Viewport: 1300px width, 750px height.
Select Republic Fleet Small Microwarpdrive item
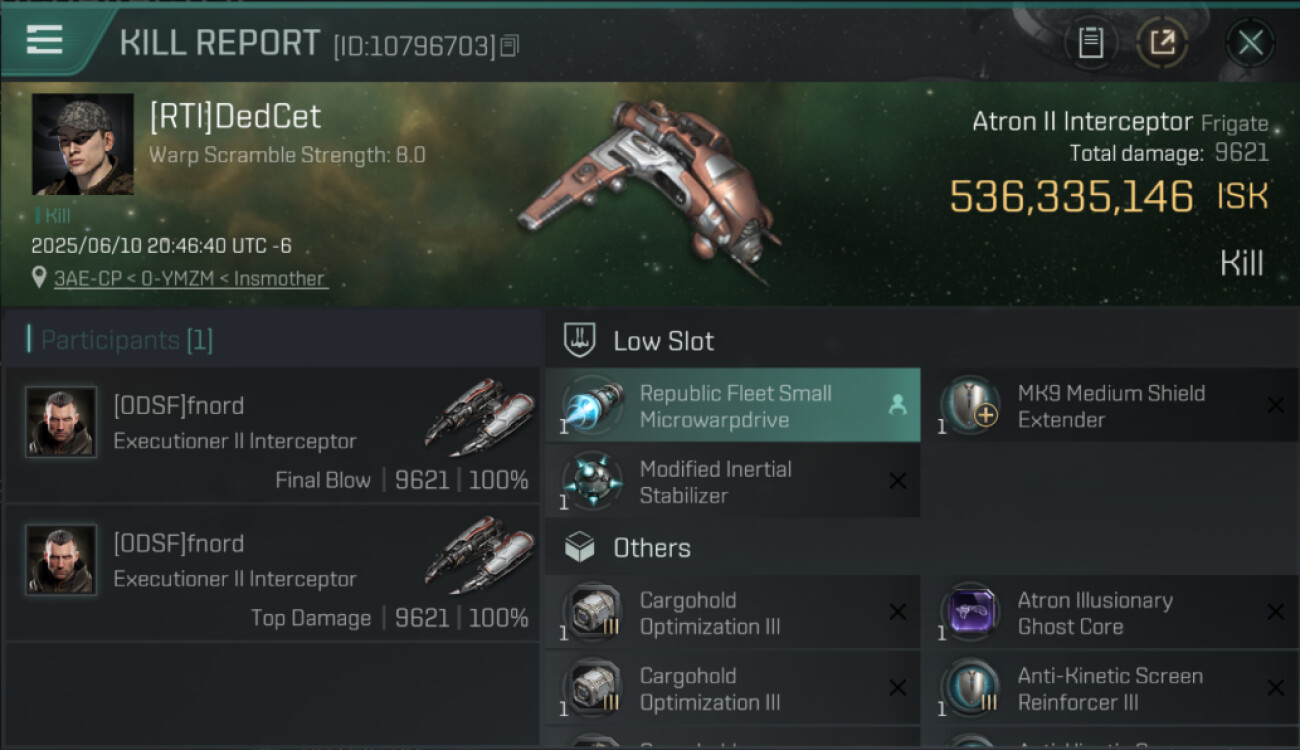pos(734,406)
